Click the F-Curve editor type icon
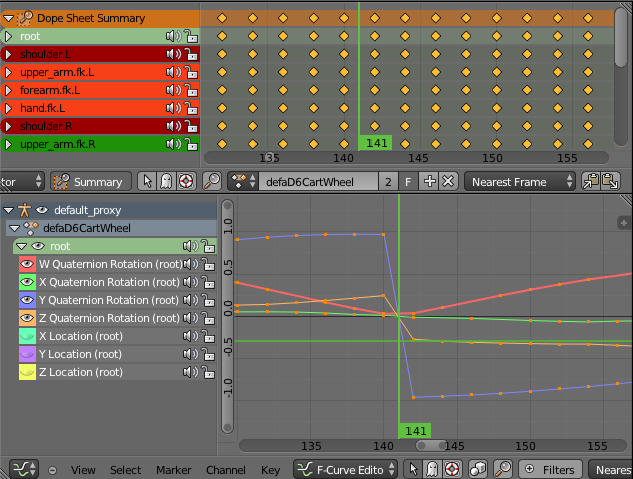The height and width of the screenshot is (479, 633). point(22,469)
